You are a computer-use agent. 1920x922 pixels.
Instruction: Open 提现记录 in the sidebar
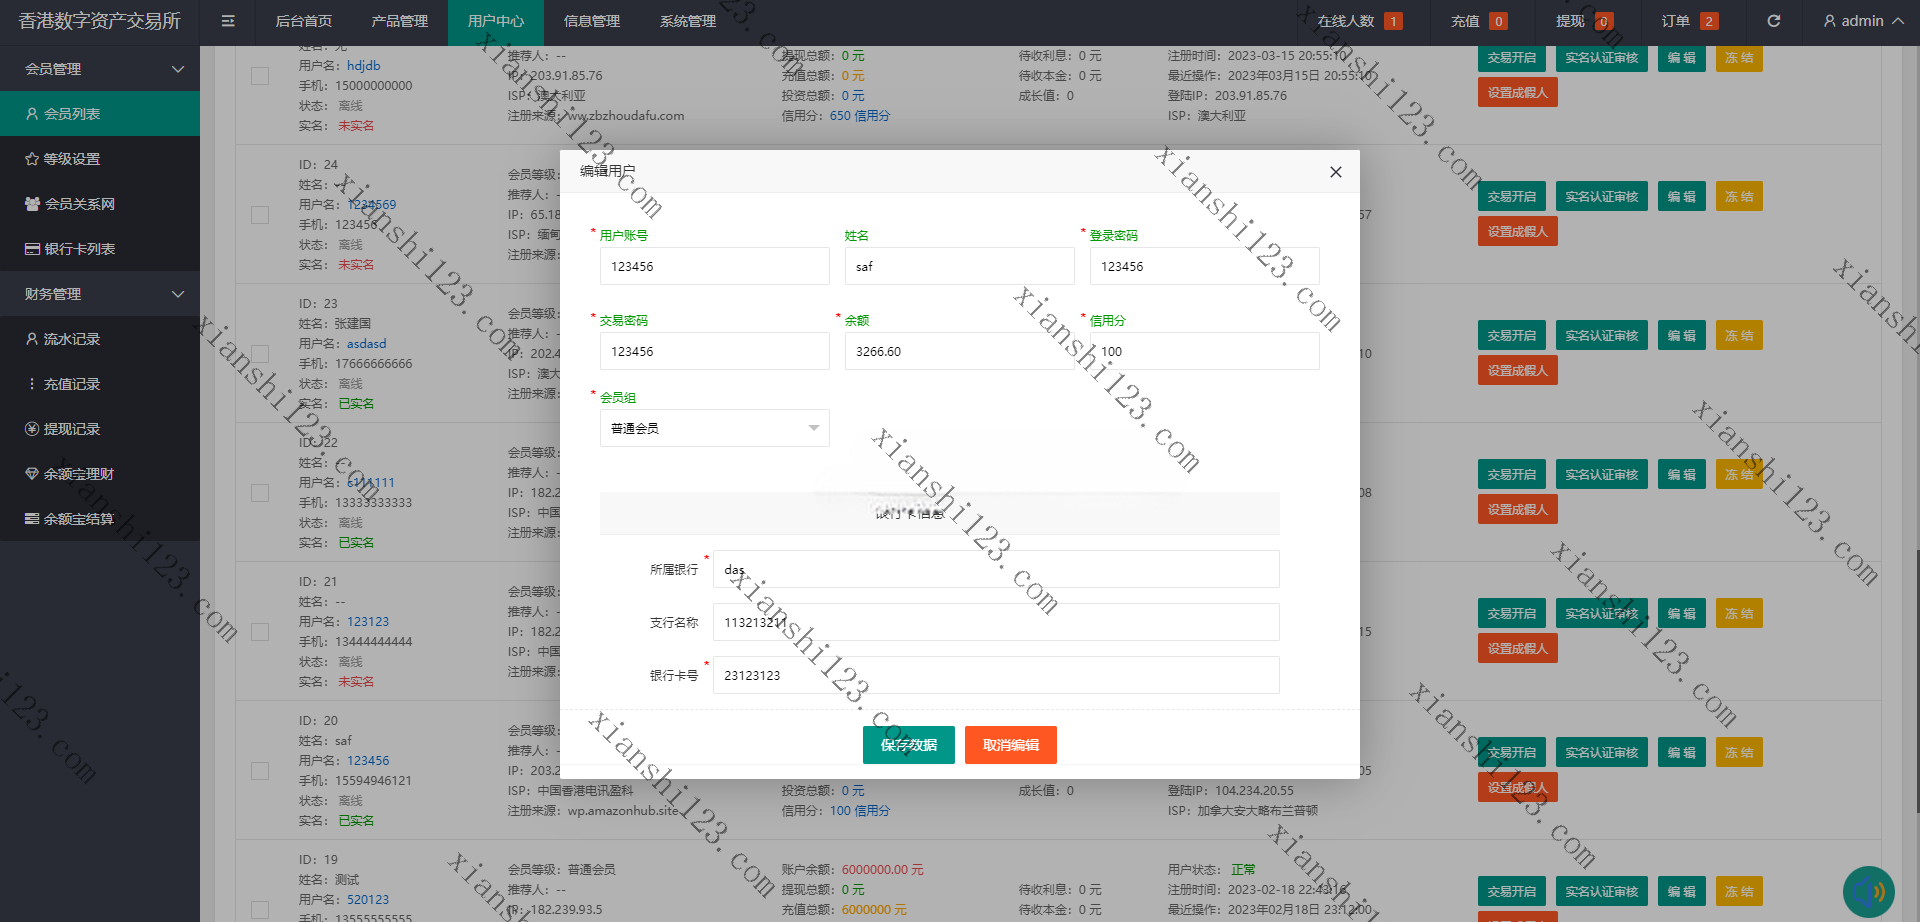(x=100, y=429)
